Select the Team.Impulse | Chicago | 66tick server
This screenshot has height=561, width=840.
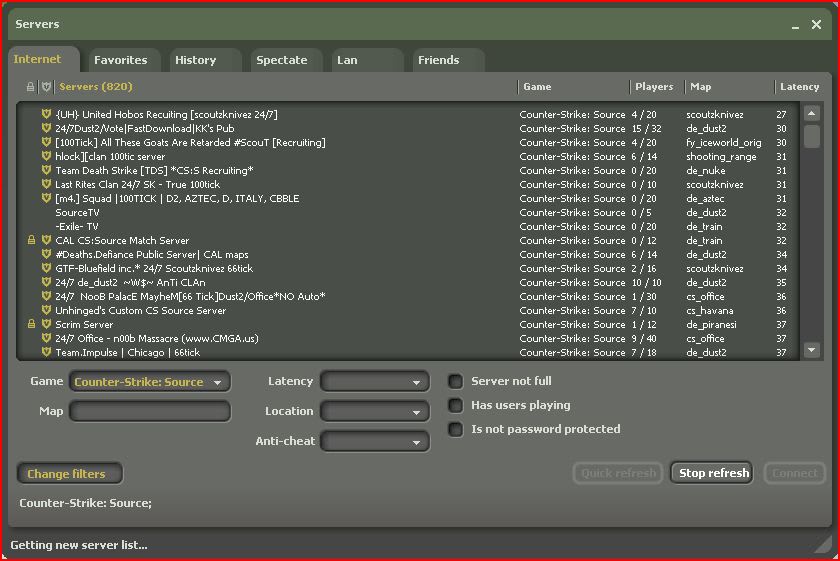click(x=407, y=352)
